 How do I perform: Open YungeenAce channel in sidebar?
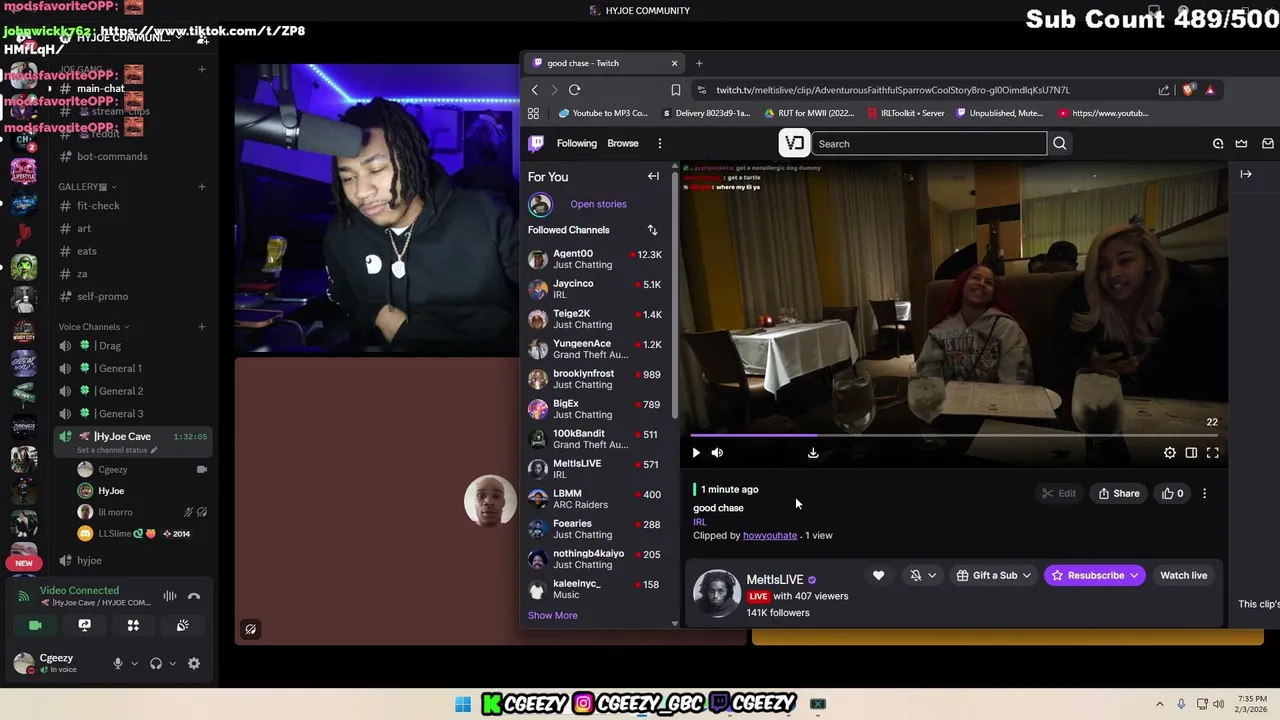[x=595, y=349]
